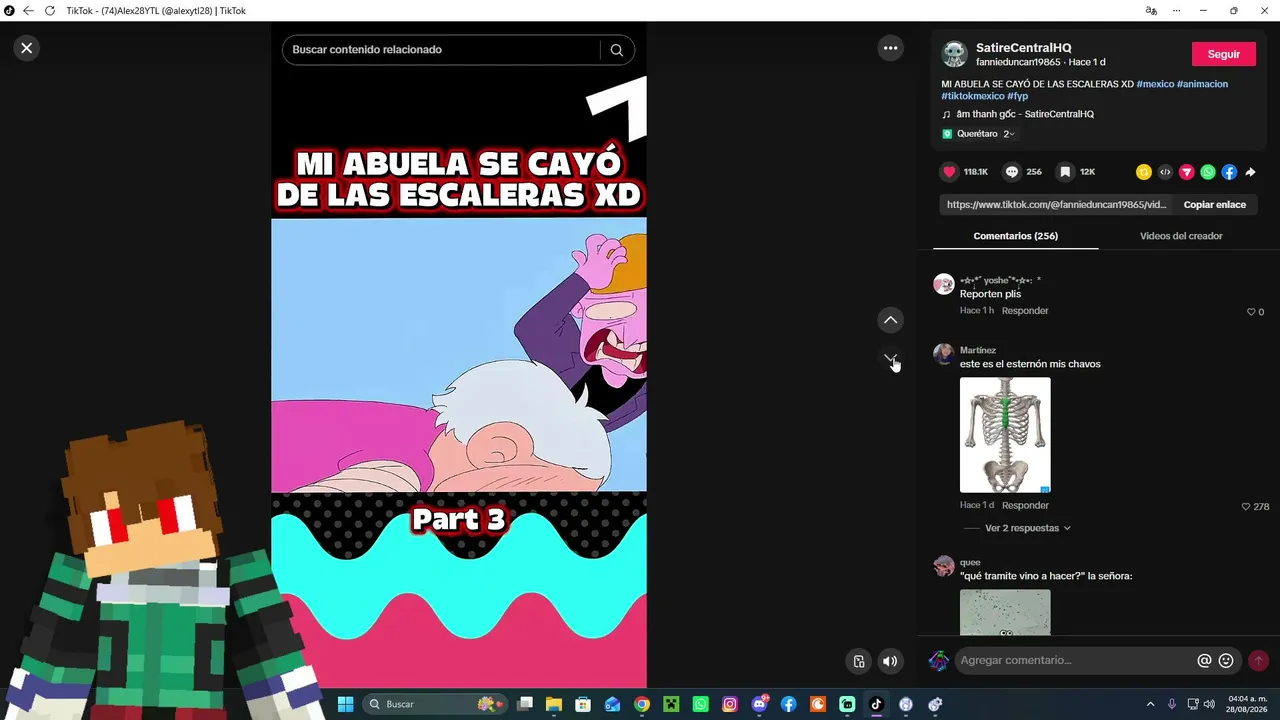Image resolution: width=1280 pixels, height=720 pixels.
Task: Open File Explorer from the taskbar
Action: pos(554,704)
